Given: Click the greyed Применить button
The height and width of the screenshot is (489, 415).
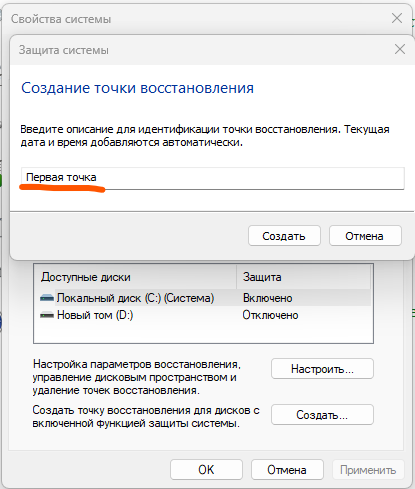Looking at the screenshot, I should tap(368, 470).
